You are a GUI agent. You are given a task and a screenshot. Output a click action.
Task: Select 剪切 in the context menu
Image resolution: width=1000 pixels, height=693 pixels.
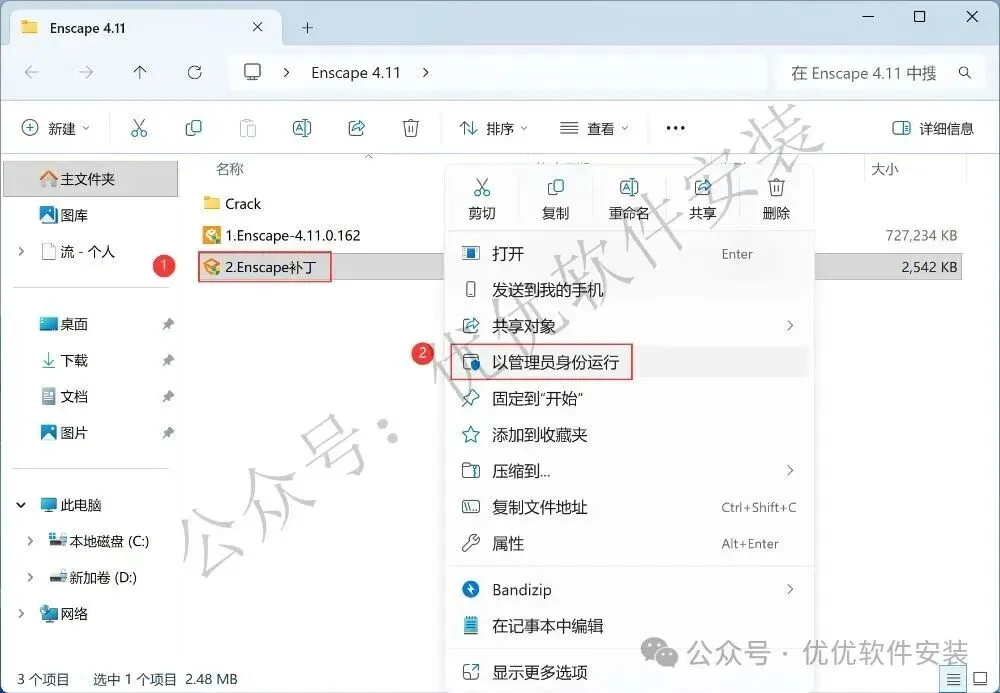coord(482,199)
